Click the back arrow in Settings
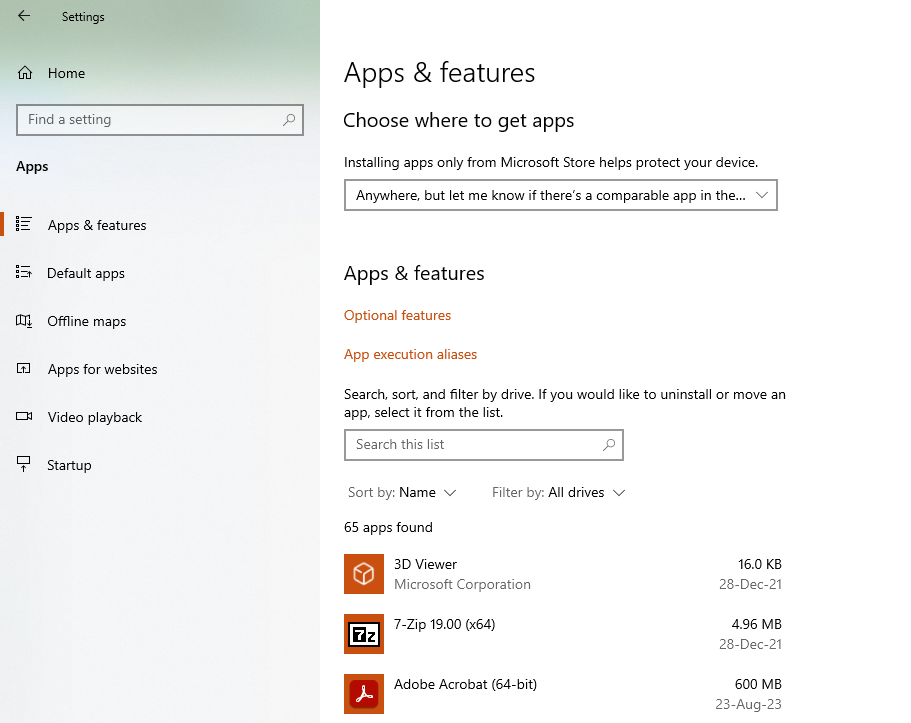The width and height of the screenshot is (911, 723). (x=24, y=16)
